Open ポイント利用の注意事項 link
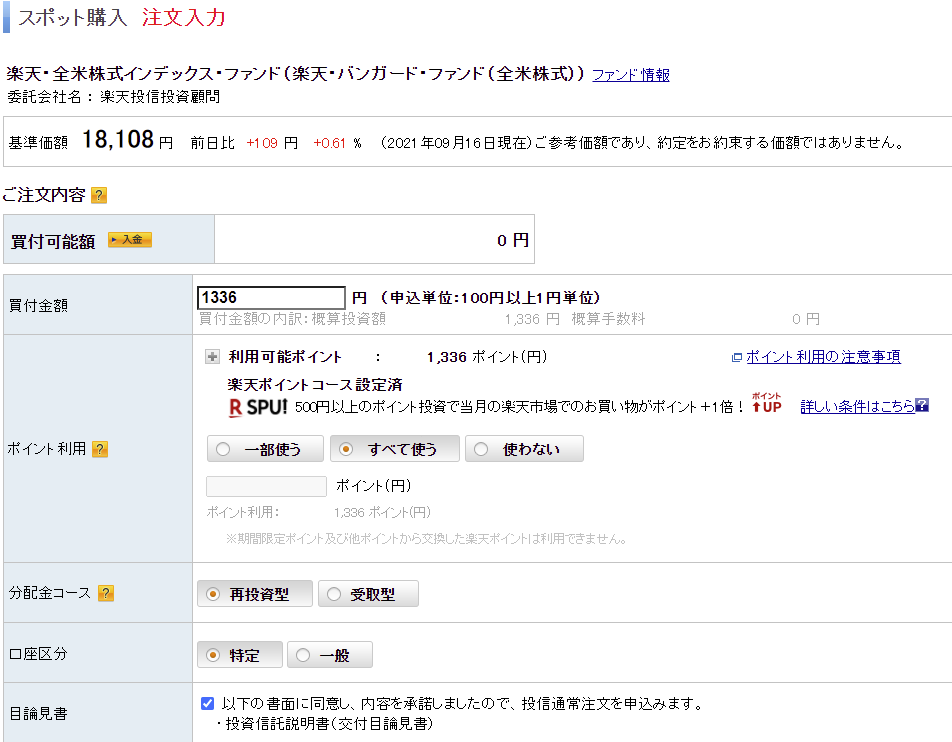 tap(823, 356)
